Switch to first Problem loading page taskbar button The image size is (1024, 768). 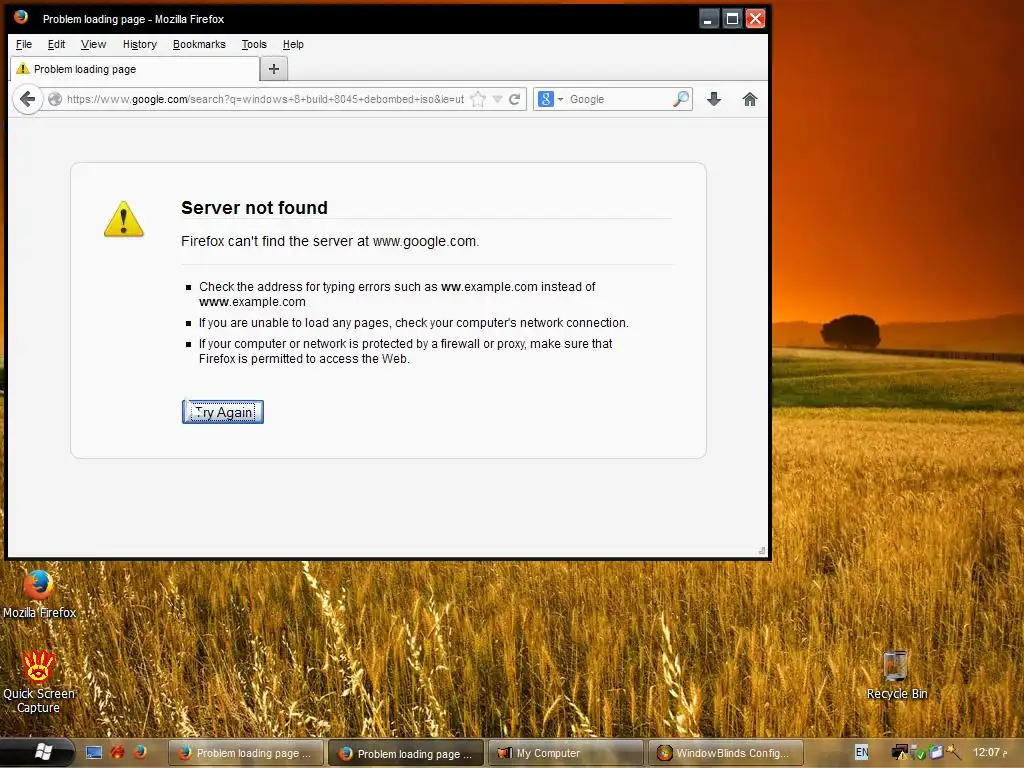(x=246, y=753)
